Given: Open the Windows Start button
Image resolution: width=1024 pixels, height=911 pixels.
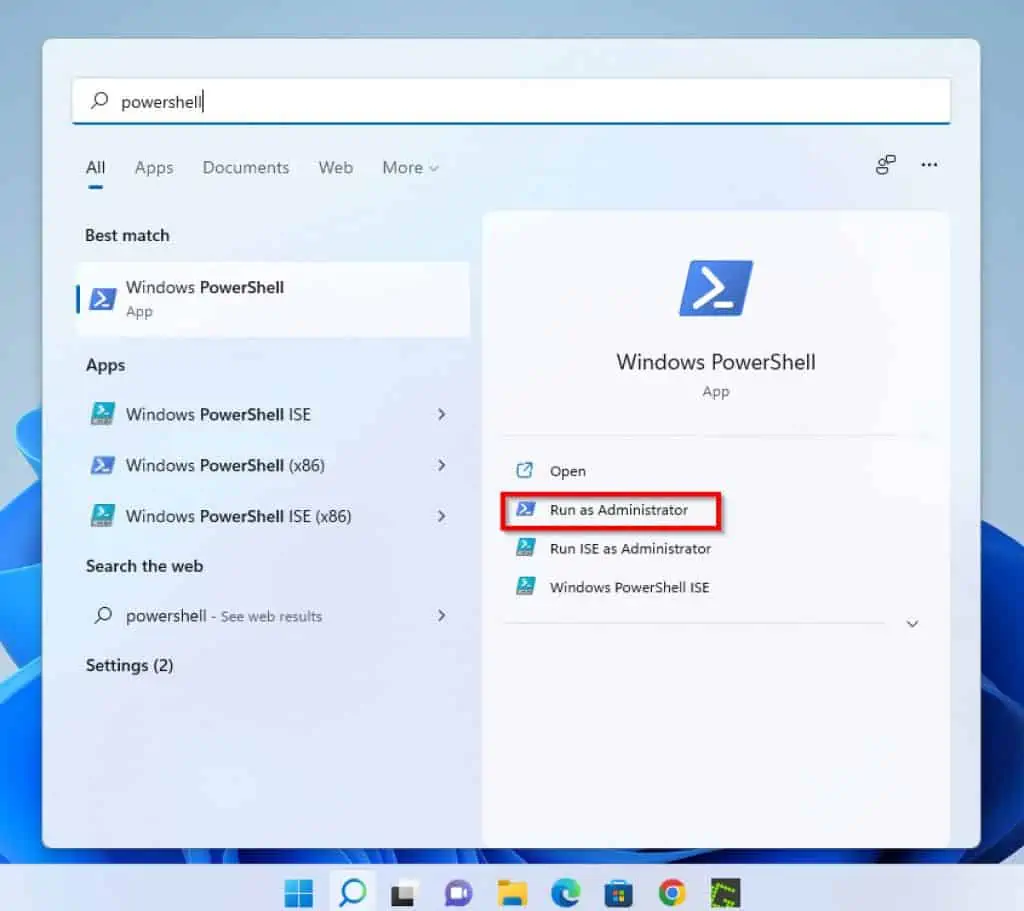Looking at the screenshot, I should coord(299,893).
